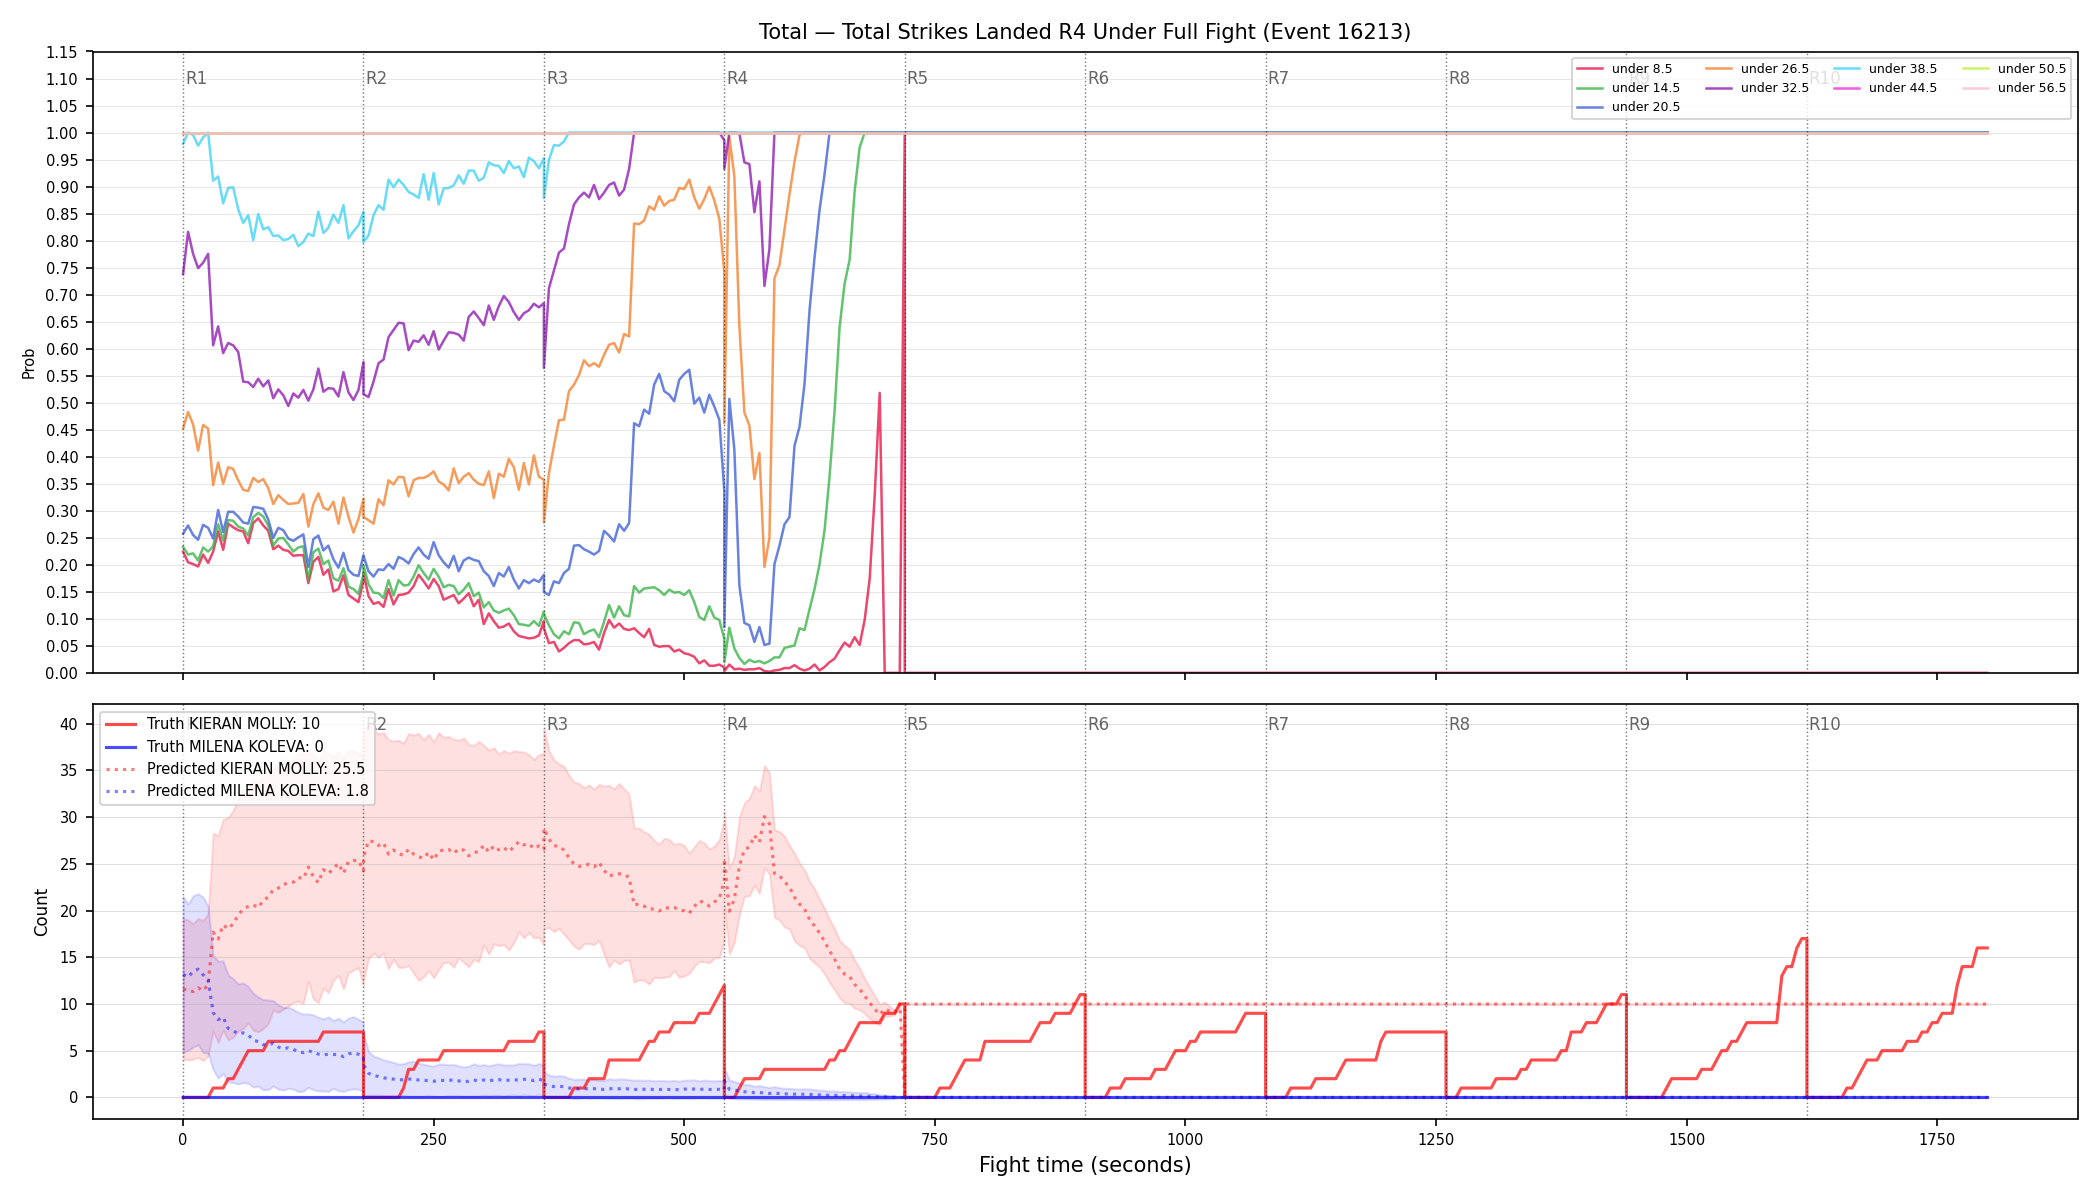2100x1200 pixels.
Task: Select the 'under 14.5' legend label
Action: click(x=1646, y=88)
